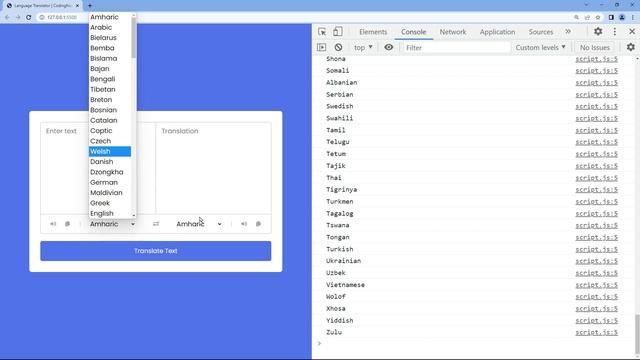Select Maldivian in the dropdown list
Image resolution: width=640 pixels, height=360 pixels.
[110, 193]
